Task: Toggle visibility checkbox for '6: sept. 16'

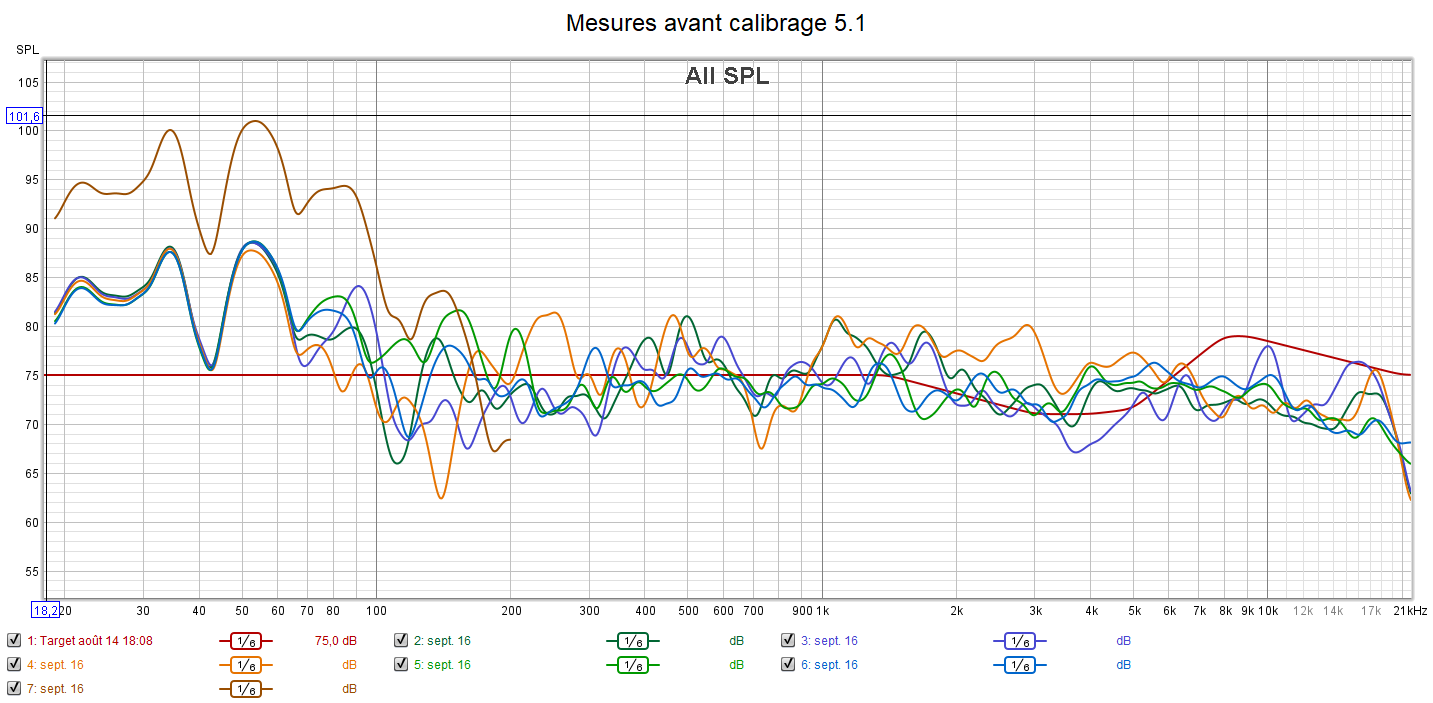Action: [788, 665]
